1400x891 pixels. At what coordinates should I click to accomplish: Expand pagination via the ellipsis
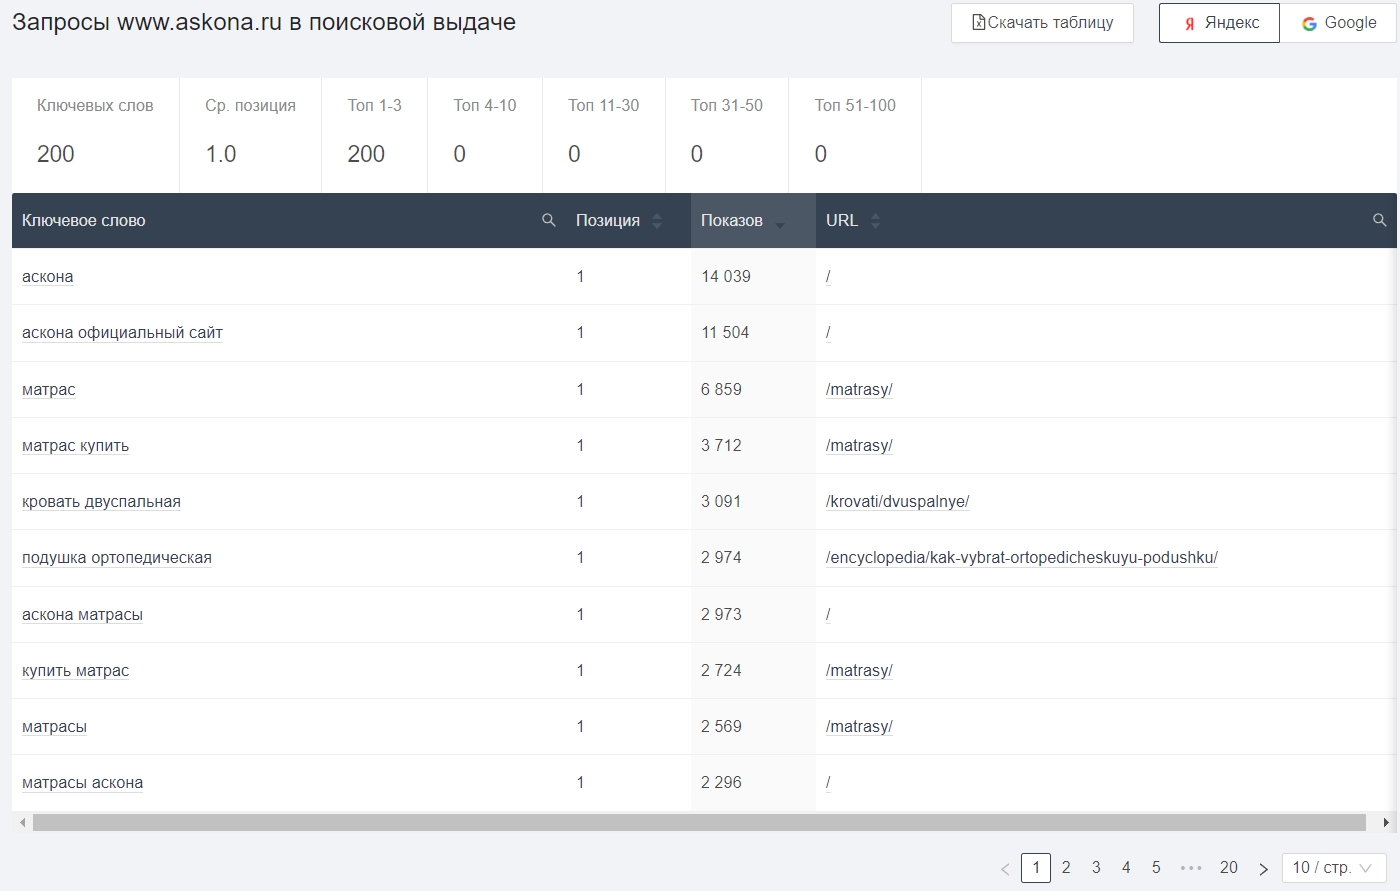pos(1190,868)
